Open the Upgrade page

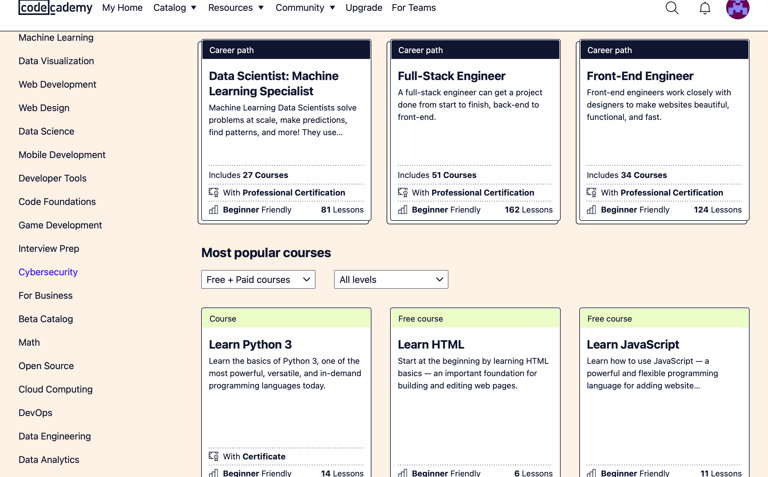click(363, 8)
